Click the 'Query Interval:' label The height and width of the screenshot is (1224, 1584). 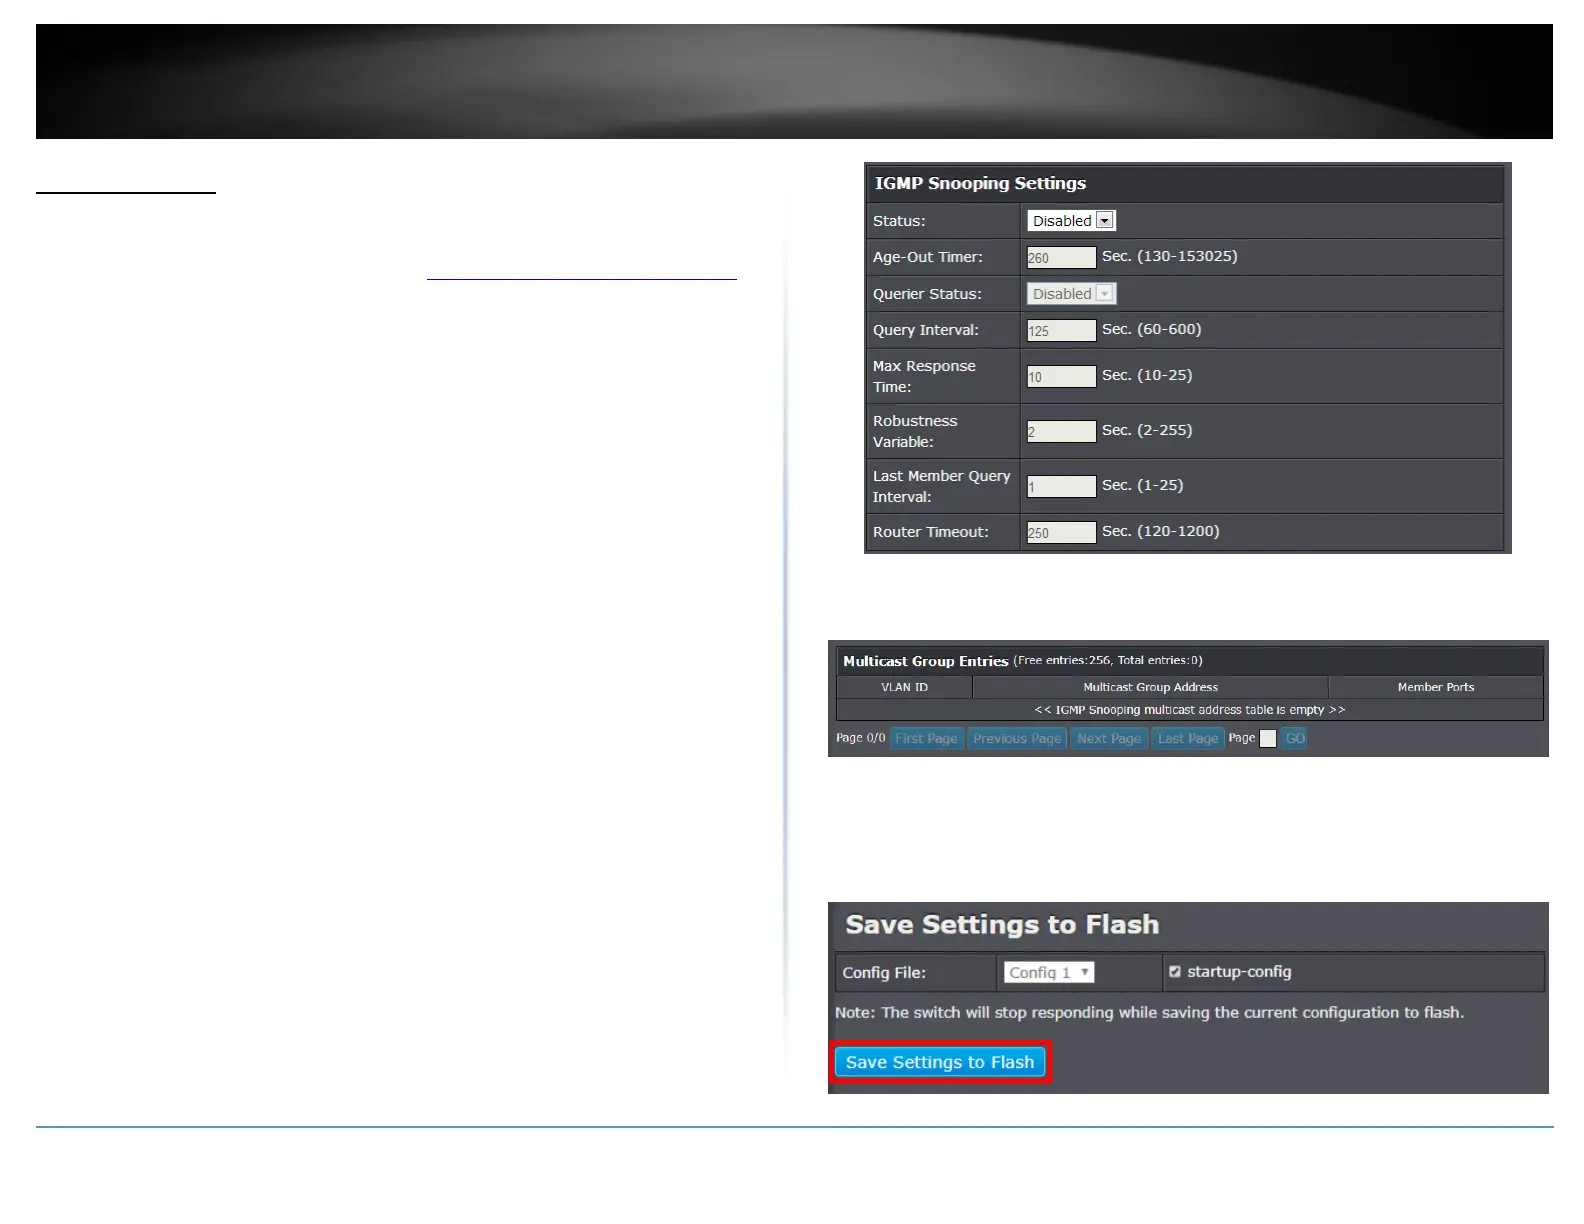click(926, 330)
